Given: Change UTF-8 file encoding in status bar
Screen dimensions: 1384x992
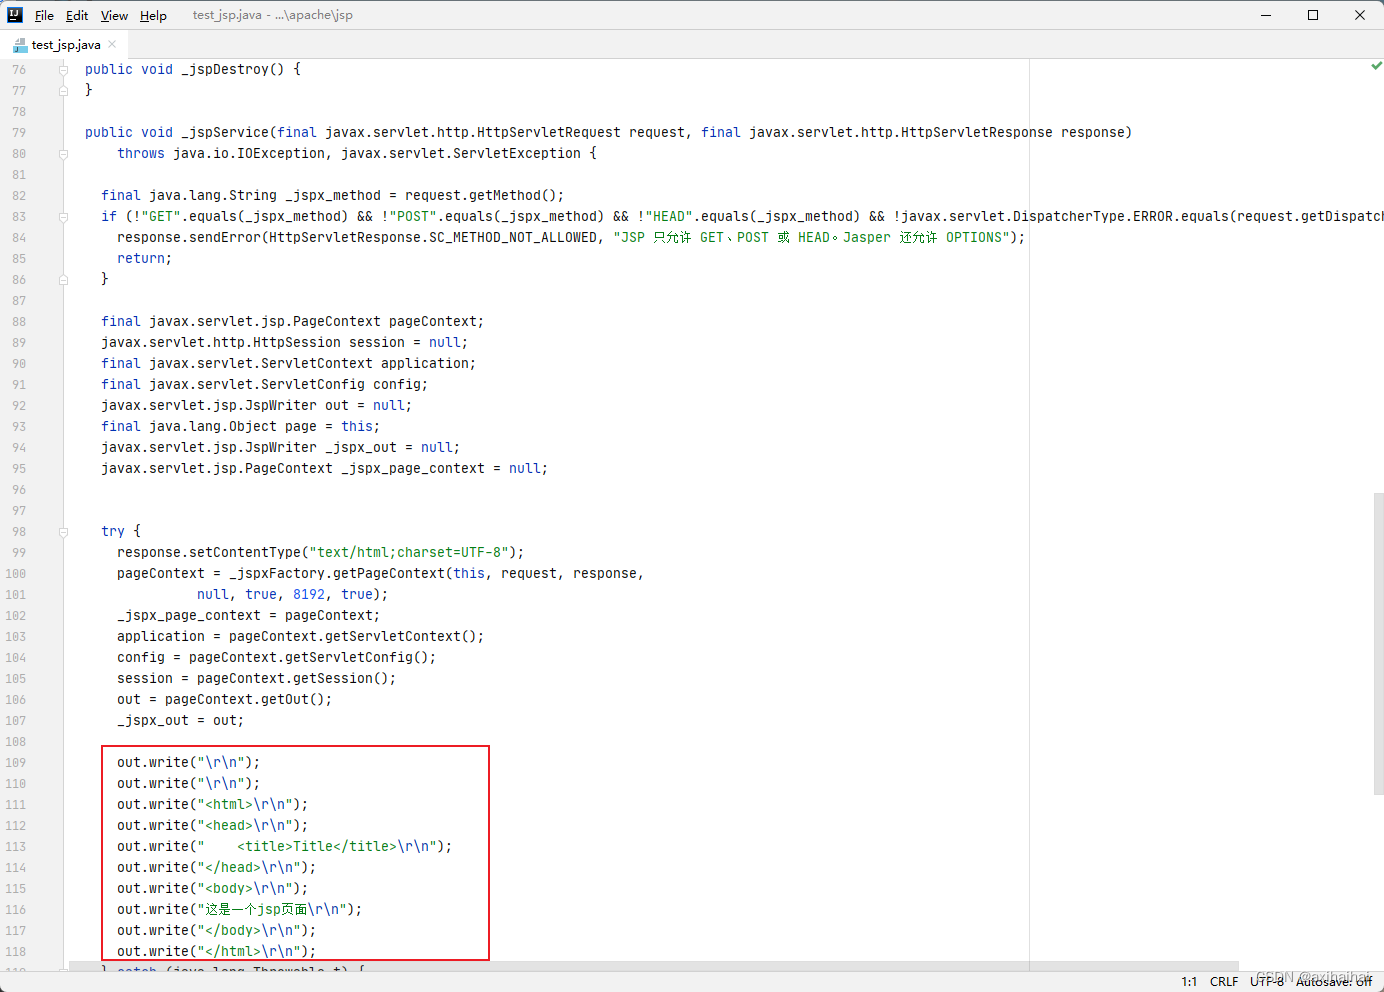Looking at the screenshot, I should point(1267,982).
